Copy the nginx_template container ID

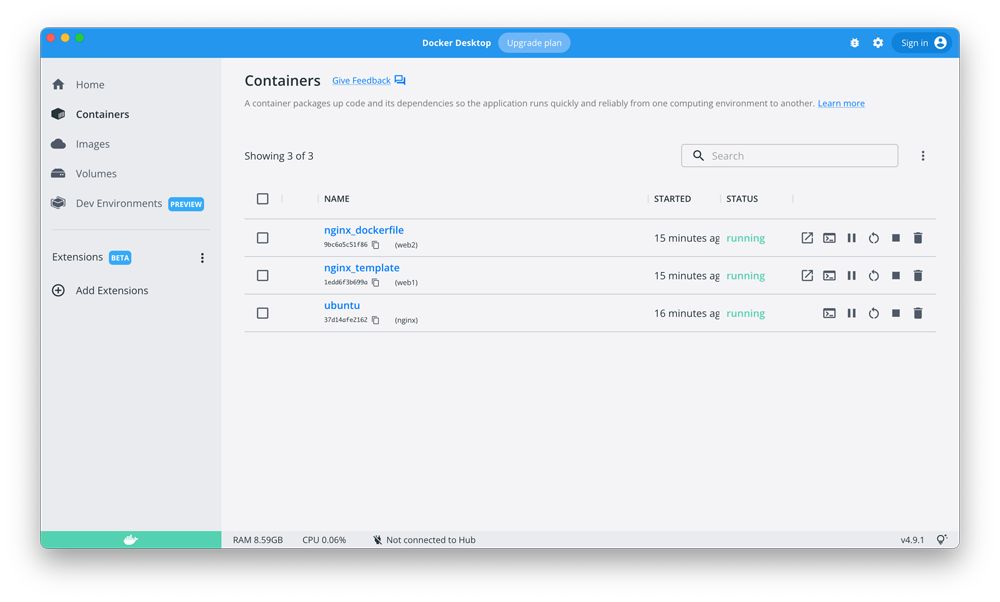[x=376, y=283]
